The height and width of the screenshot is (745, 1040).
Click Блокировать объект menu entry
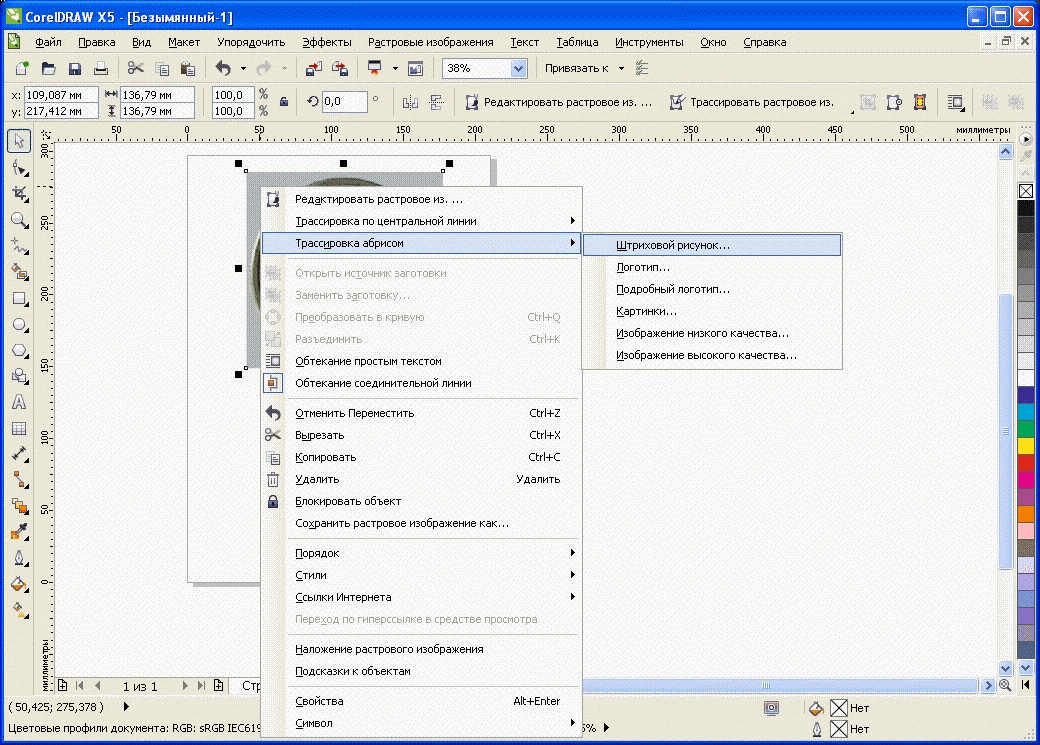point(421,501)
